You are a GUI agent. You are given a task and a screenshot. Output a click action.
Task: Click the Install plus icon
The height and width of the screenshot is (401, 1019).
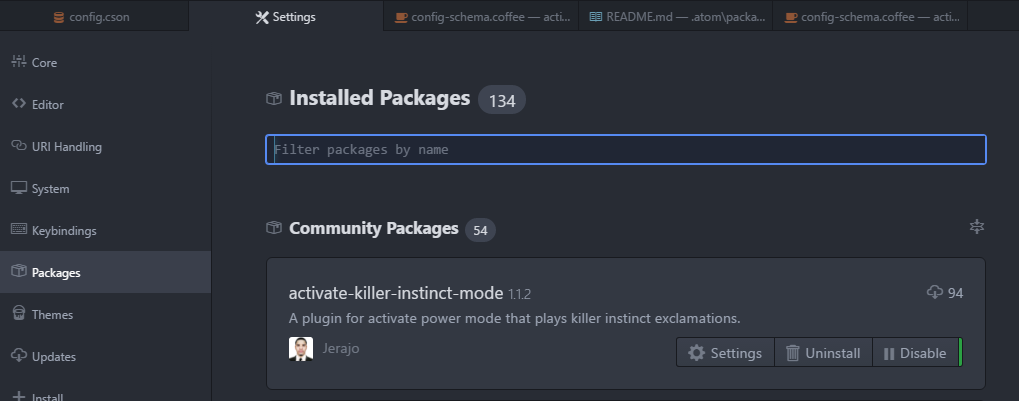pyautogui.click(x=19, y=396)
